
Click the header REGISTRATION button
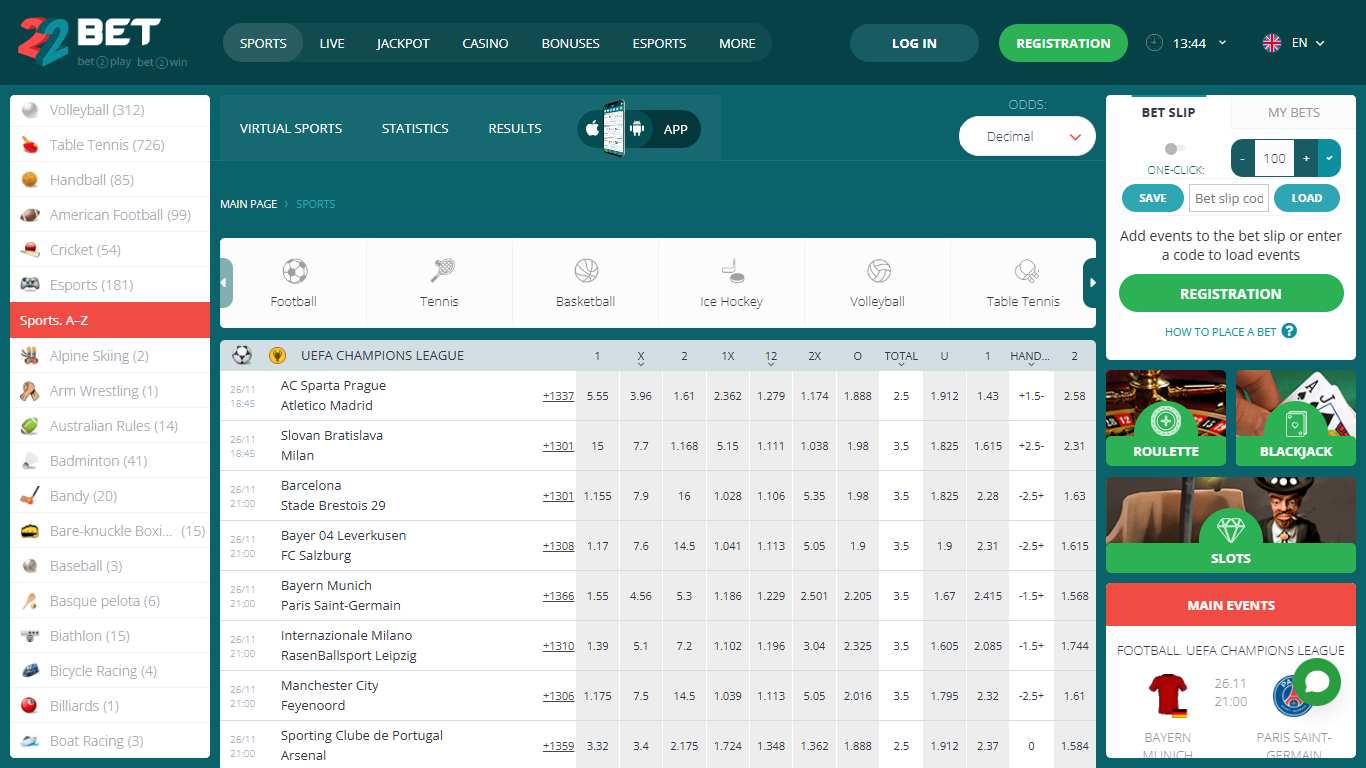[1063, 43]
